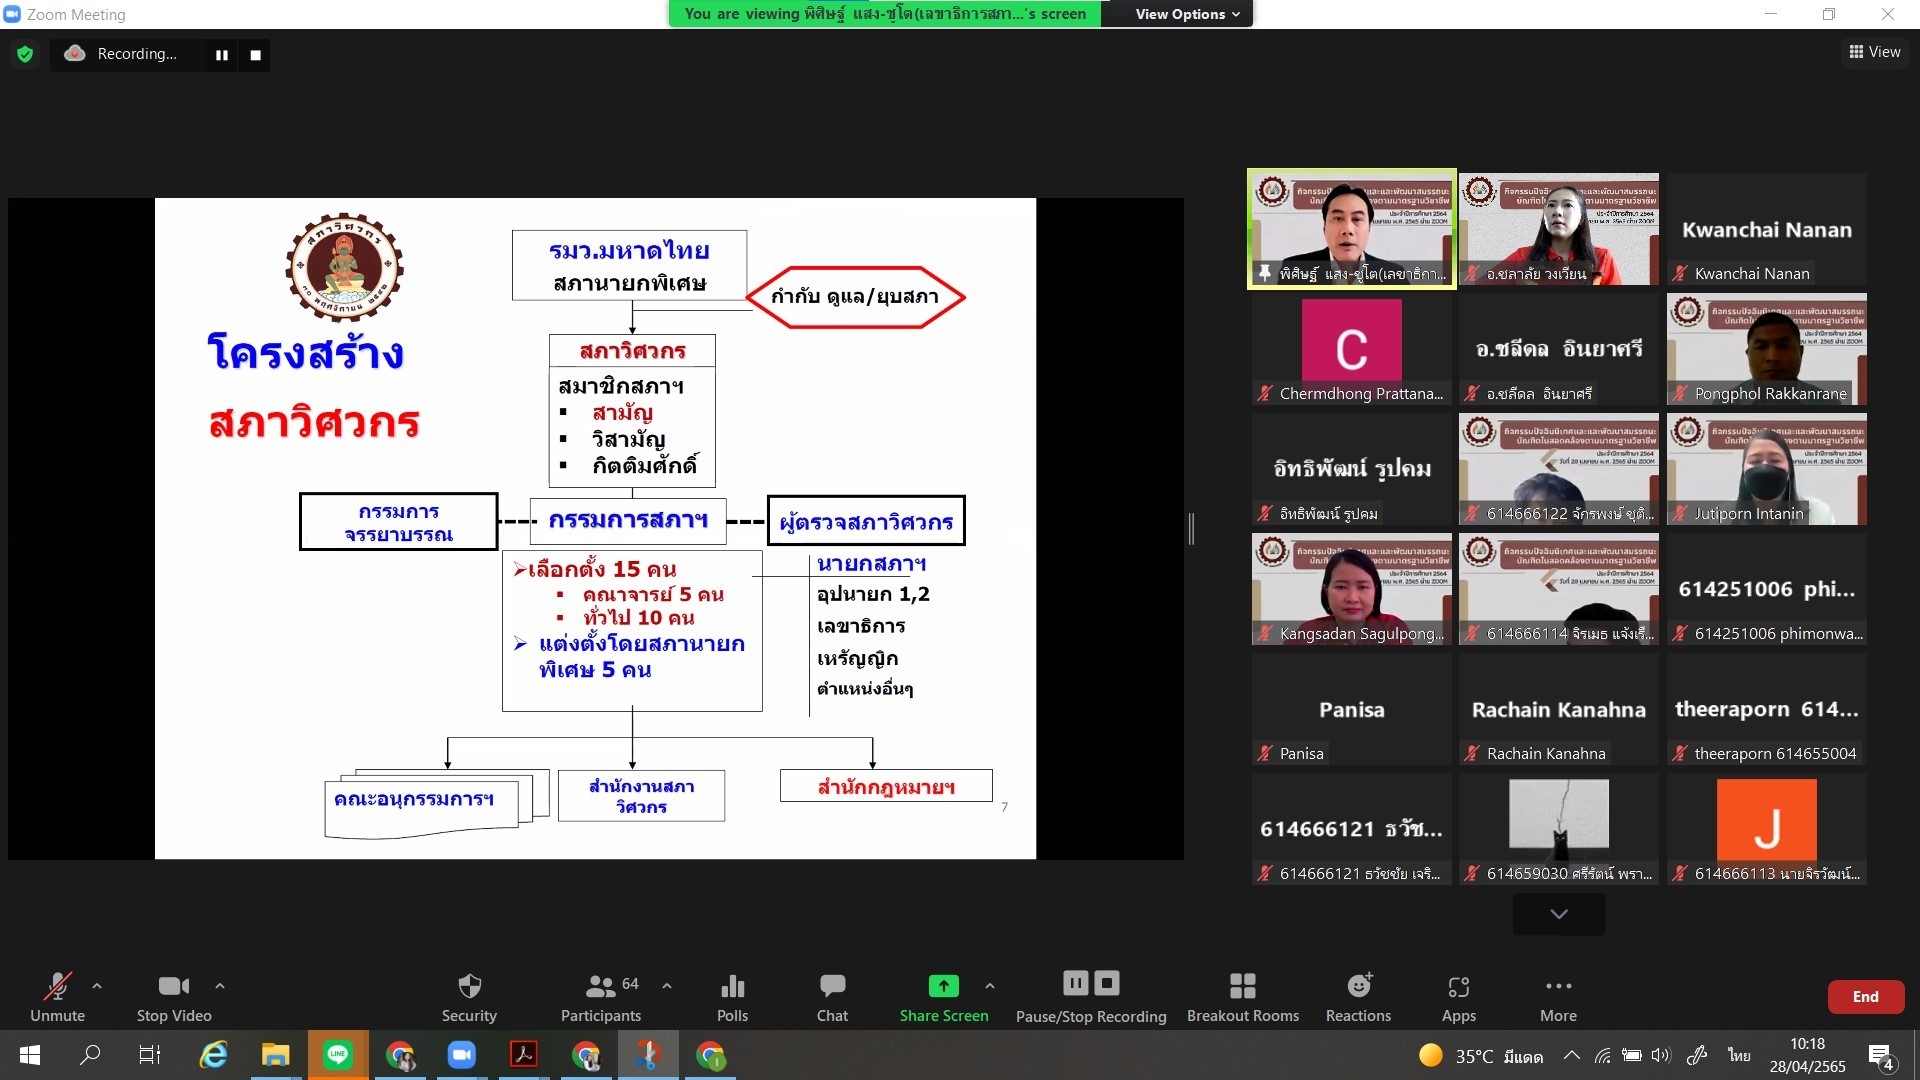Open the Reactions emoji icon

pos(1358,987)
